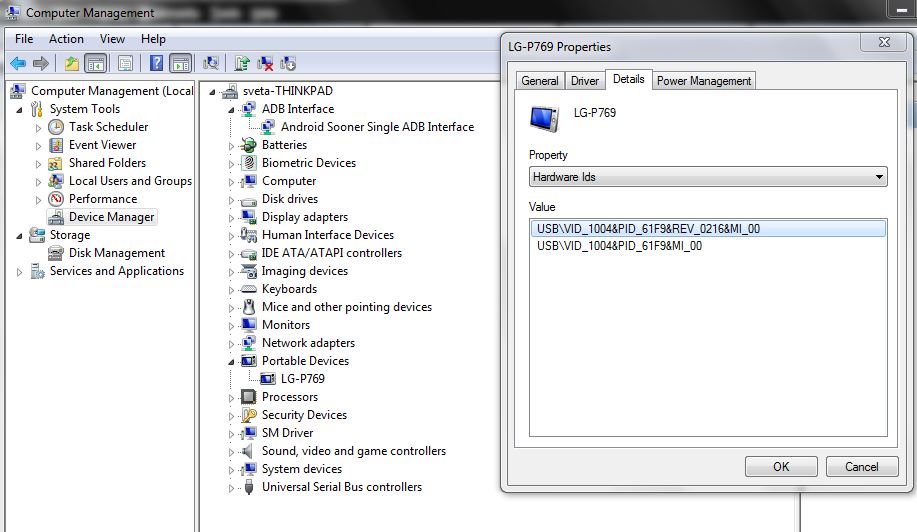Expand the Network adapters category arrow
The width and height of the screenshot is (917, 532).
click(x=232, y=344)
